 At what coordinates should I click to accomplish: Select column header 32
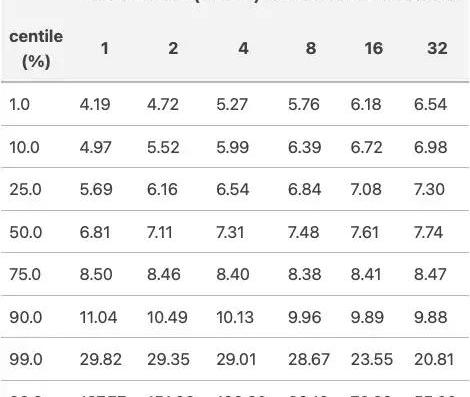437,48
